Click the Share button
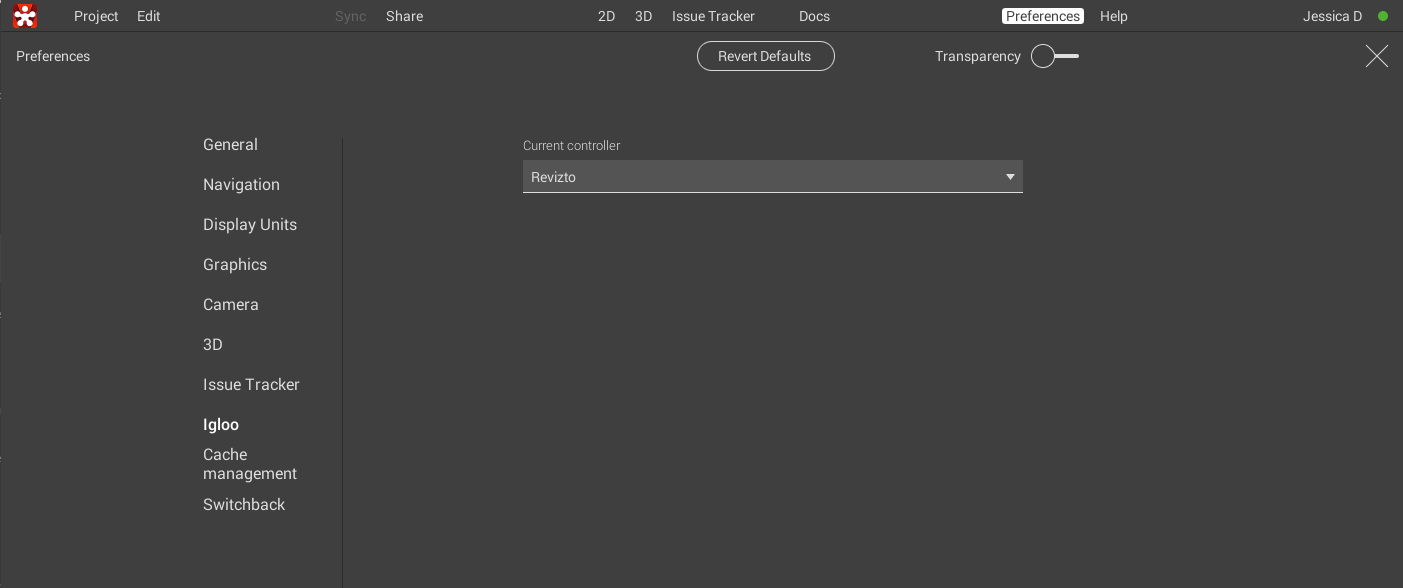1403x588 pixels. [x=404, y=17]
